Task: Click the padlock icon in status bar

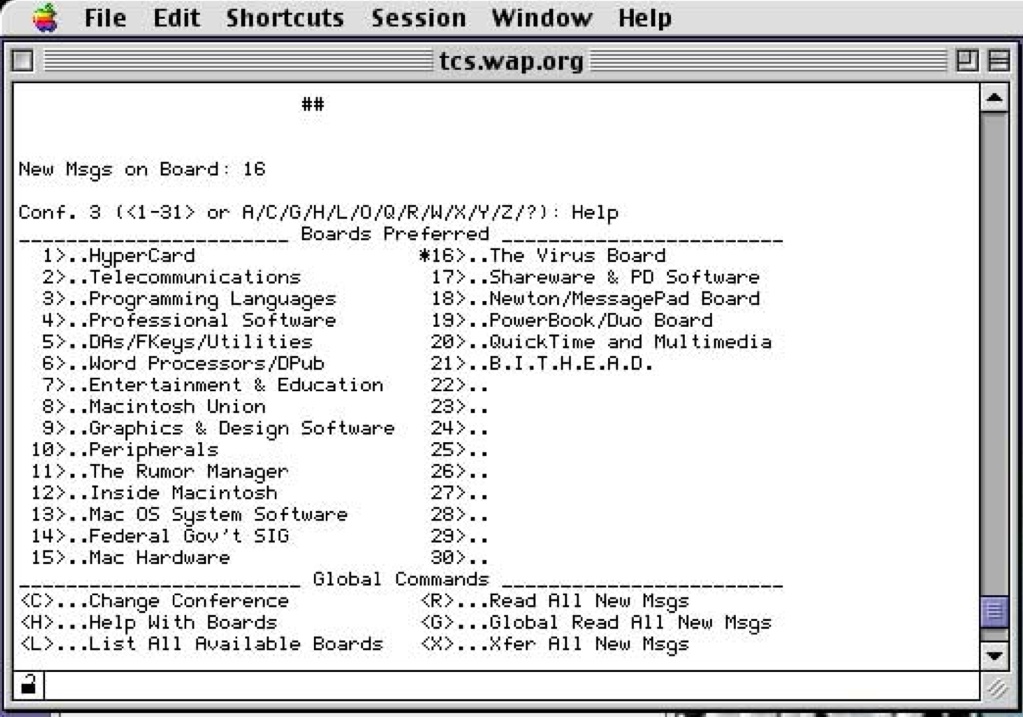Action: pos(28,685)
